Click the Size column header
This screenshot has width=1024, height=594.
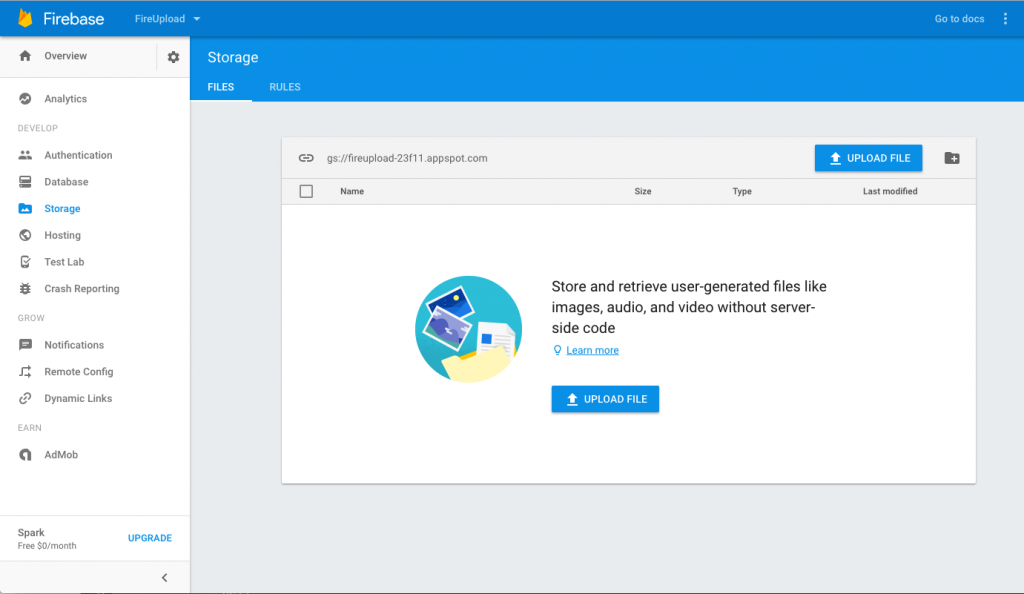pyautogui.click(x=643, y=191)
